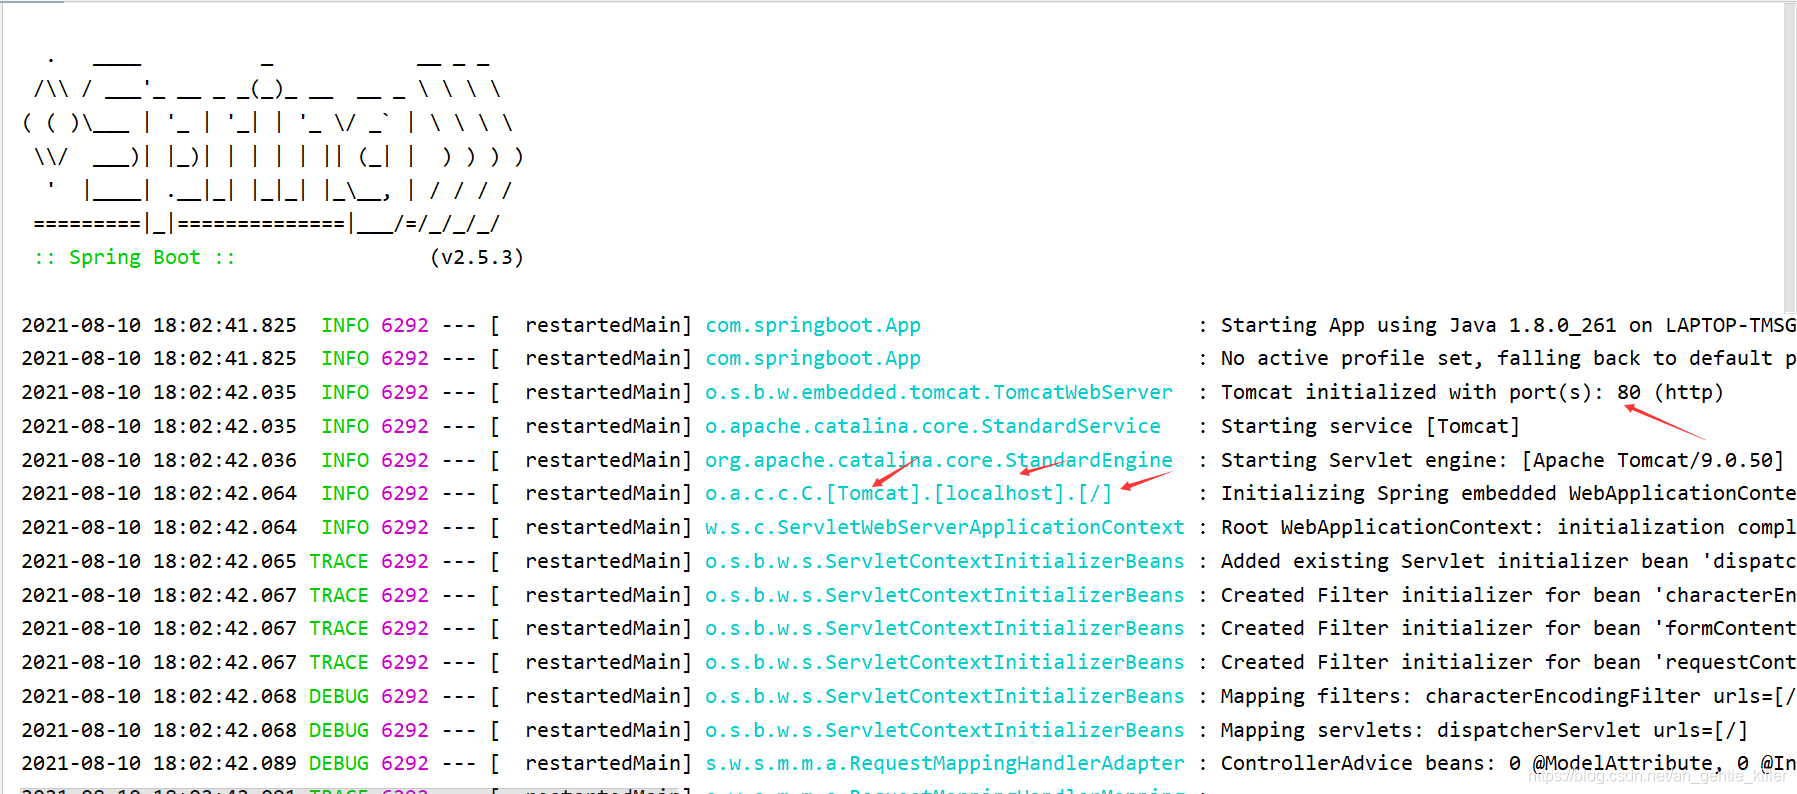Click timestamp 2021-08-10 18:02:42.065
This screenshot has height=794, width=1797.
pyautogui.click(x=159, y=561)
